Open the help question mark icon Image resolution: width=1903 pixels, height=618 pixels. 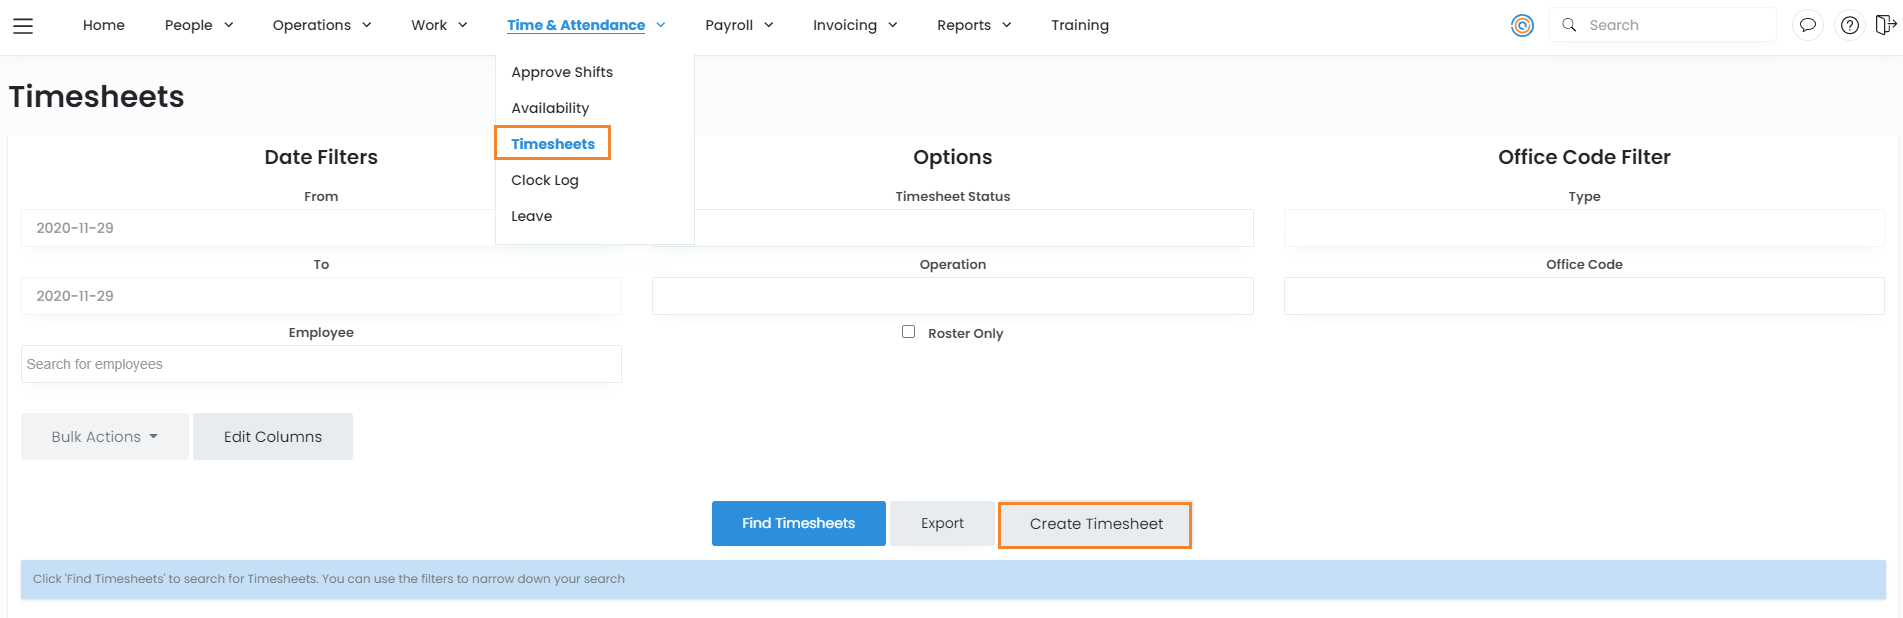(1850, 26)
